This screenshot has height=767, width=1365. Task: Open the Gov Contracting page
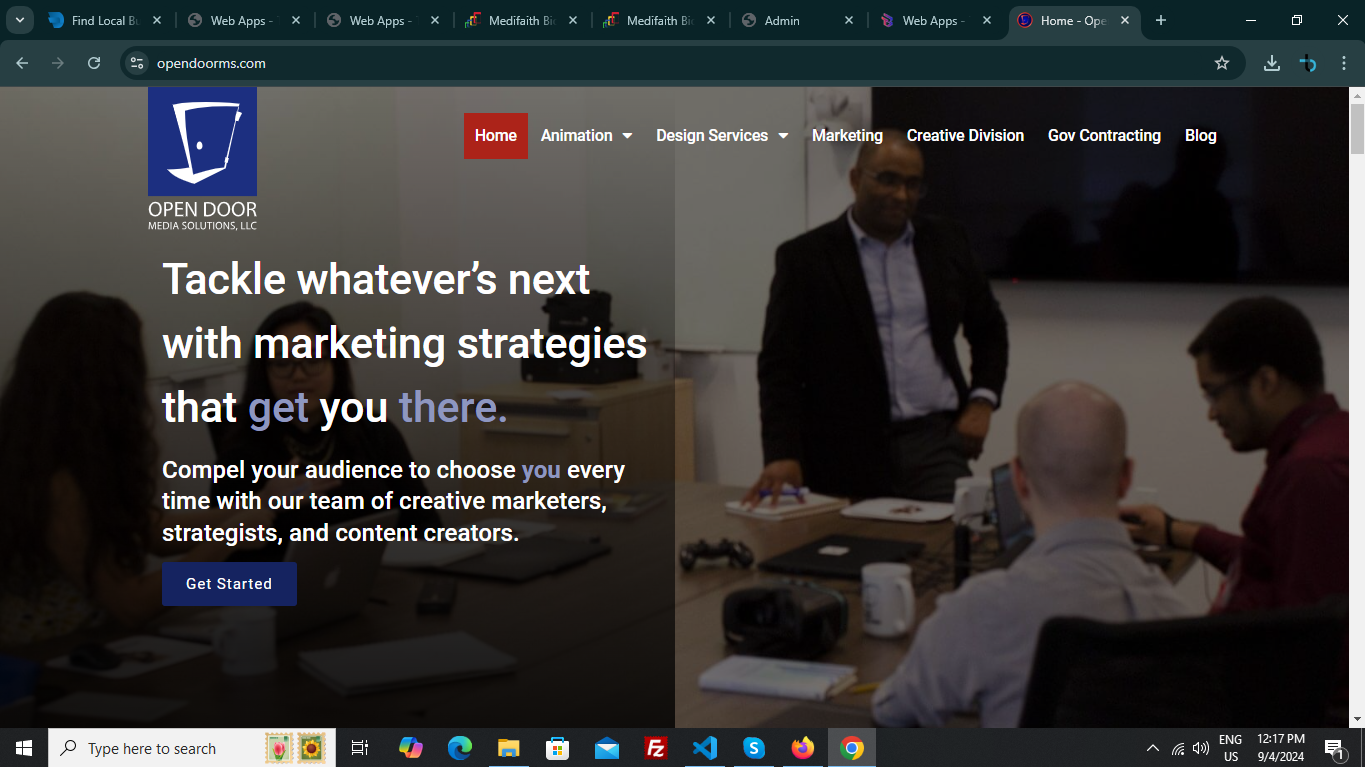click(1104, 136)
